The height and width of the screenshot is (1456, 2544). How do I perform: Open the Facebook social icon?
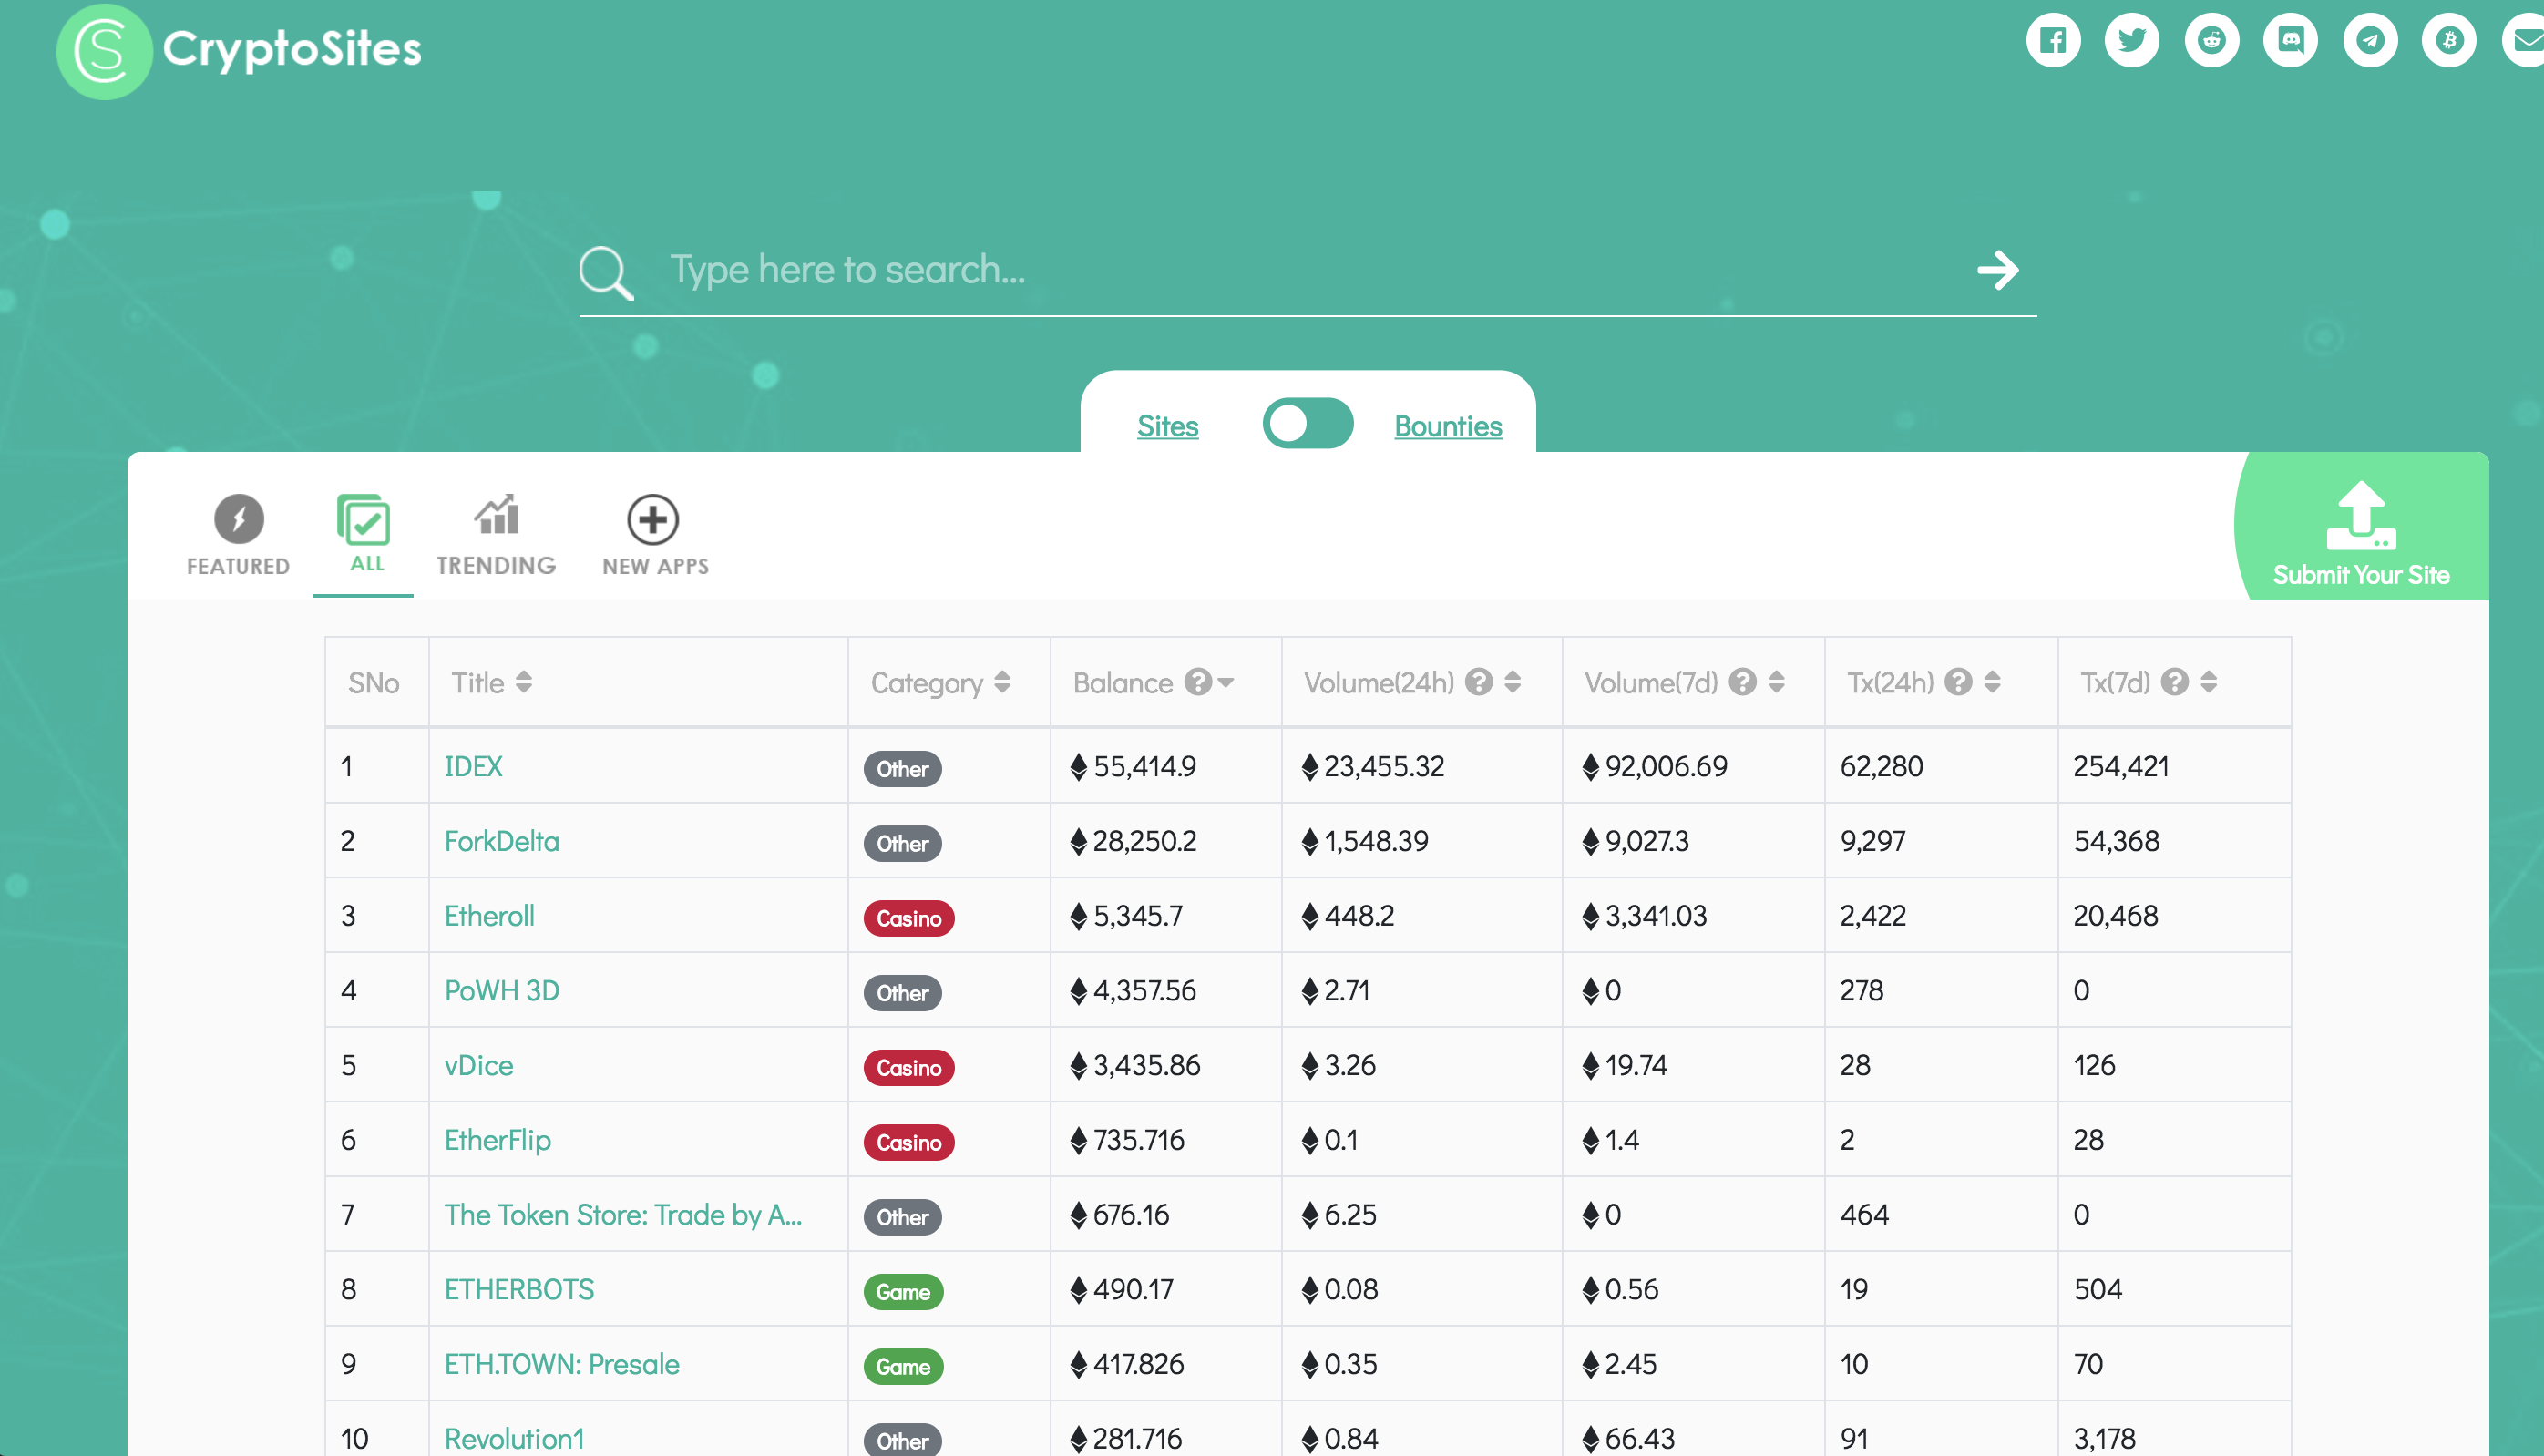click(x=2052, y=41)
